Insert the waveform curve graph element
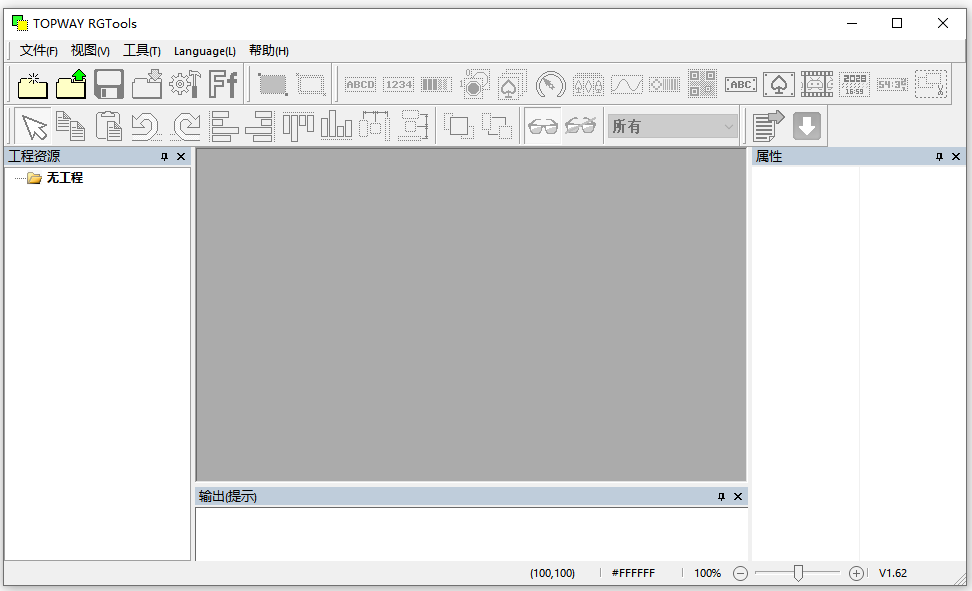Image resolution: width=972 pixels, height=591 pixels. [x=627, y=84]
